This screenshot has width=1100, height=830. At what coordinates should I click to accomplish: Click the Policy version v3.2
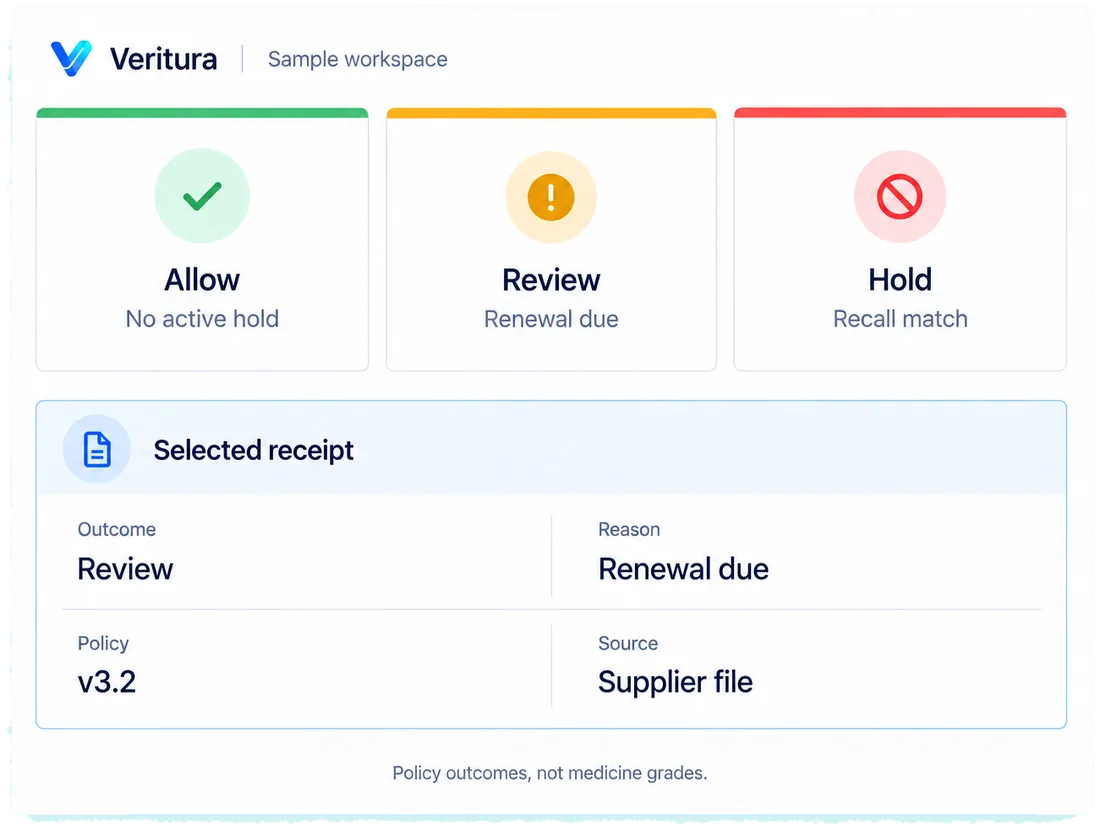point(107,682)
